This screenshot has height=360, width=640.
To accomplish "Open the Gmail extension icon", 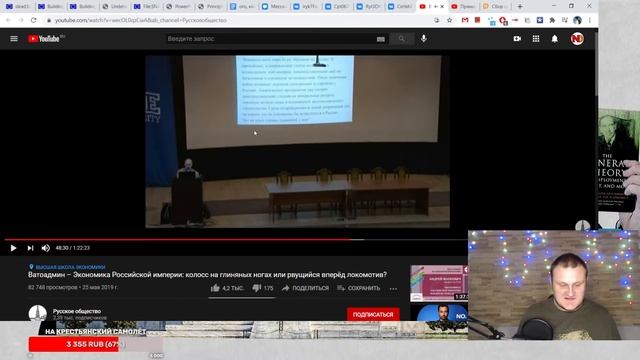I will [x=465, y=20].
